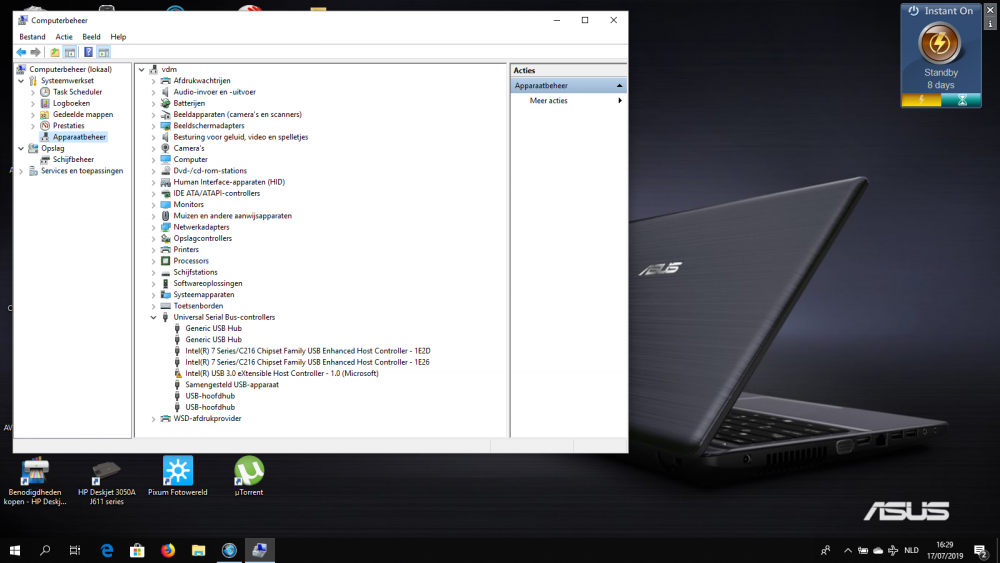Collapse Universal Serial Bus-controllers
This screenshot has height=563, width=1000.
(153, 317)
